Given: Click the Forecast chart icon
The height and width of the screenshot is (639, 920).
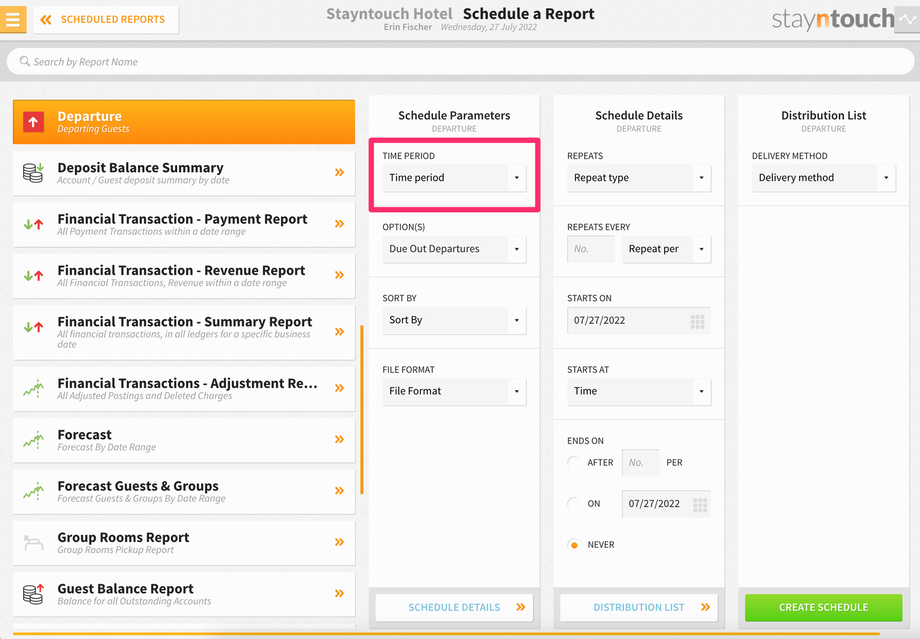Looking at the screenshot, I should tap(33, 439).
